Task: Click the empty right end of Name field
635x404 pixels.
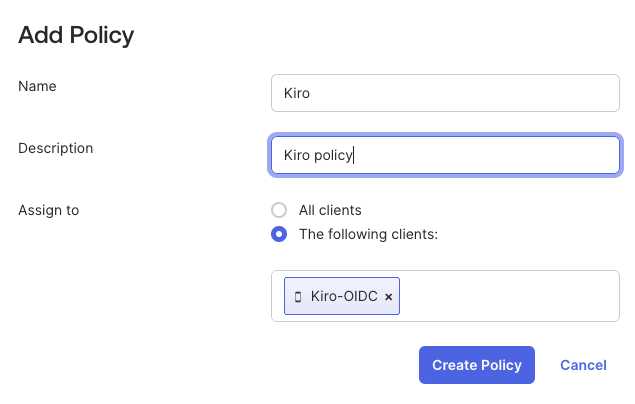Action: (580, 93)
